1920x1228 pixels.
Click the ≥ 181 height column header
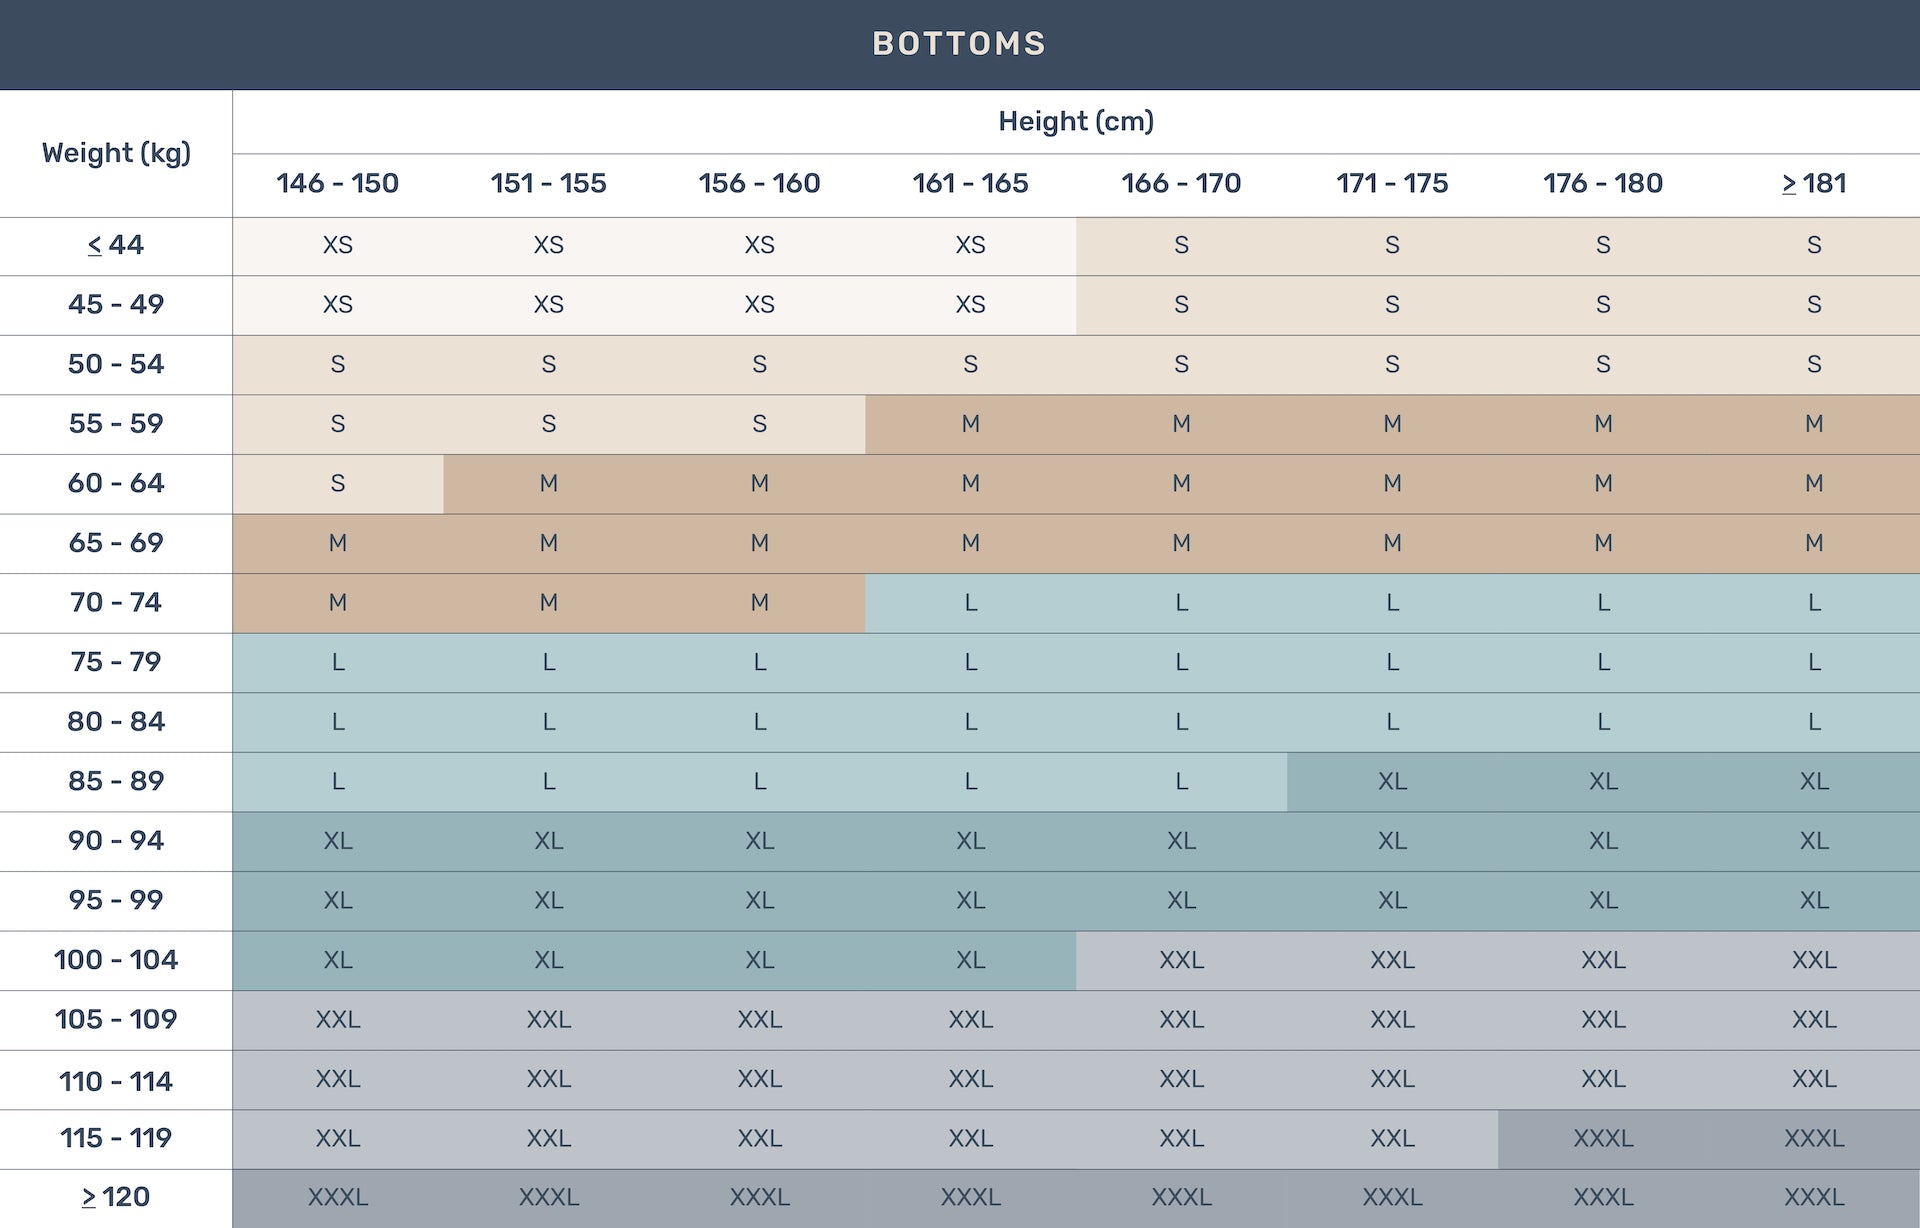click(1814, 184)
